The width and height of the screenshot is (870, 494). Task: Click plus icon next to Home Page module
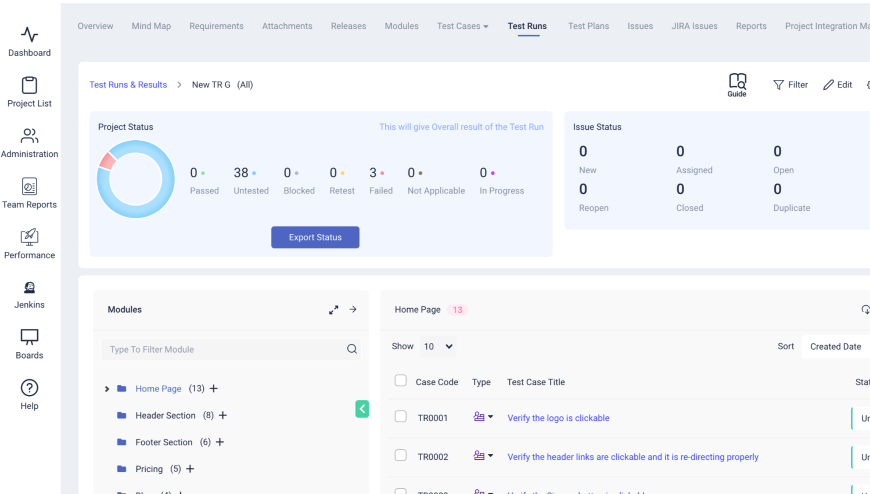coord(214,389)
